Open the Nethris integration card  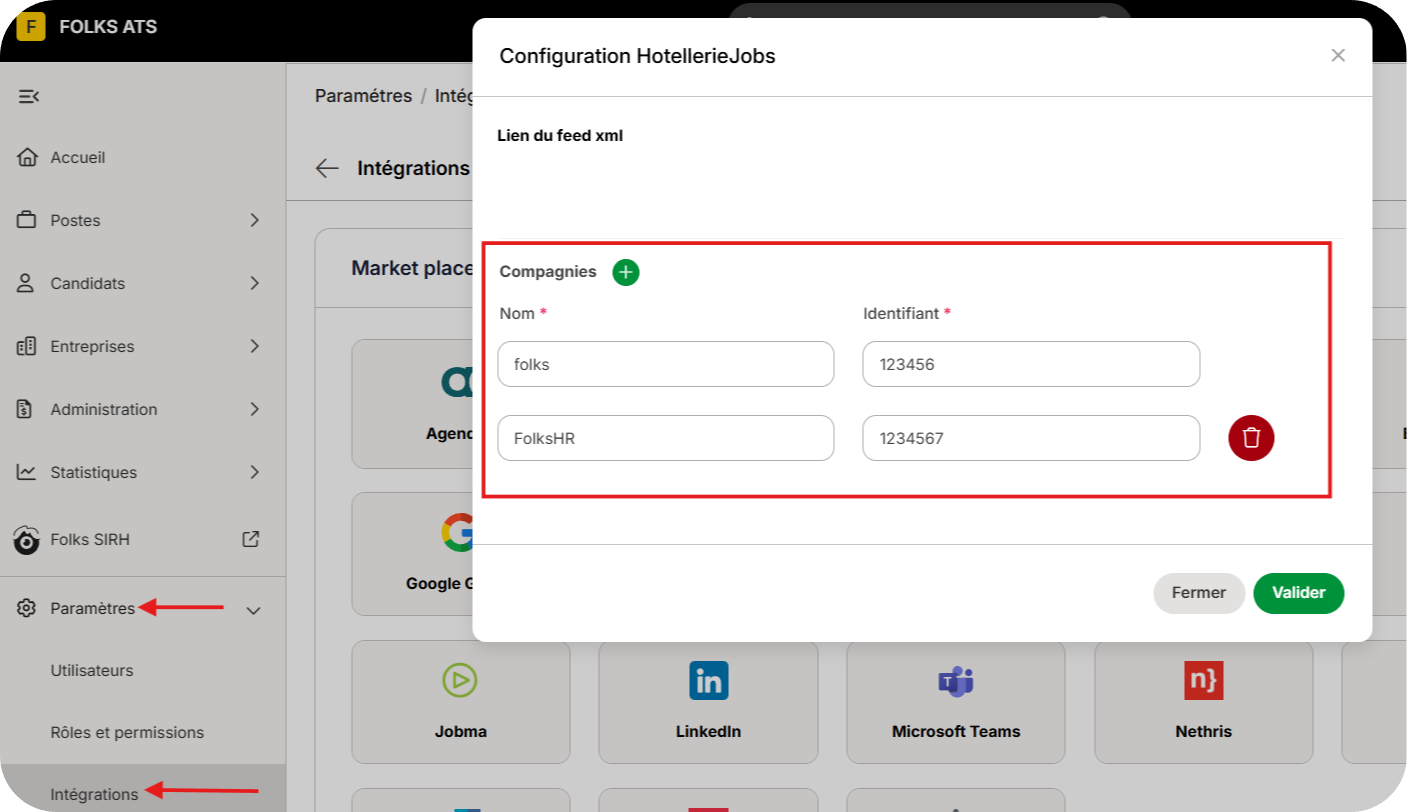point(1204,702)
